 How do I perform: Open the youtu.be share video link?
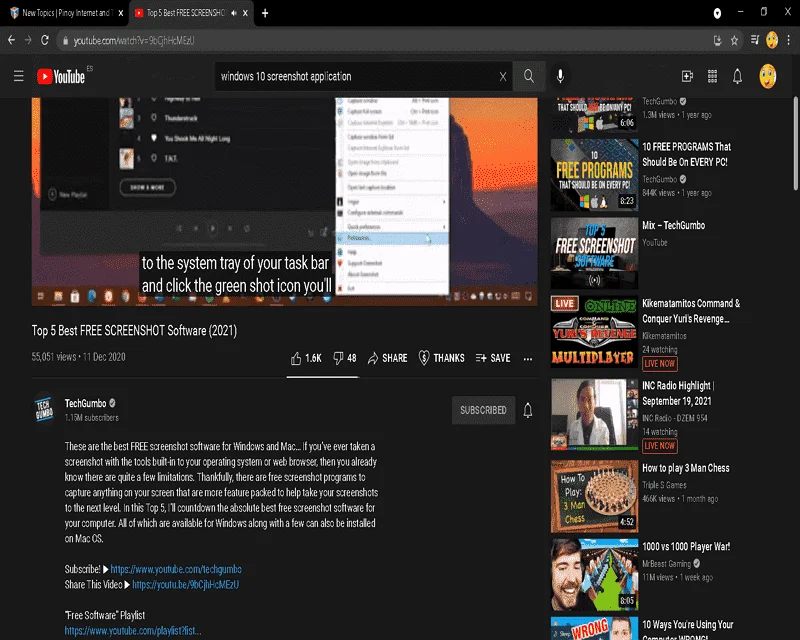[186, 584]
